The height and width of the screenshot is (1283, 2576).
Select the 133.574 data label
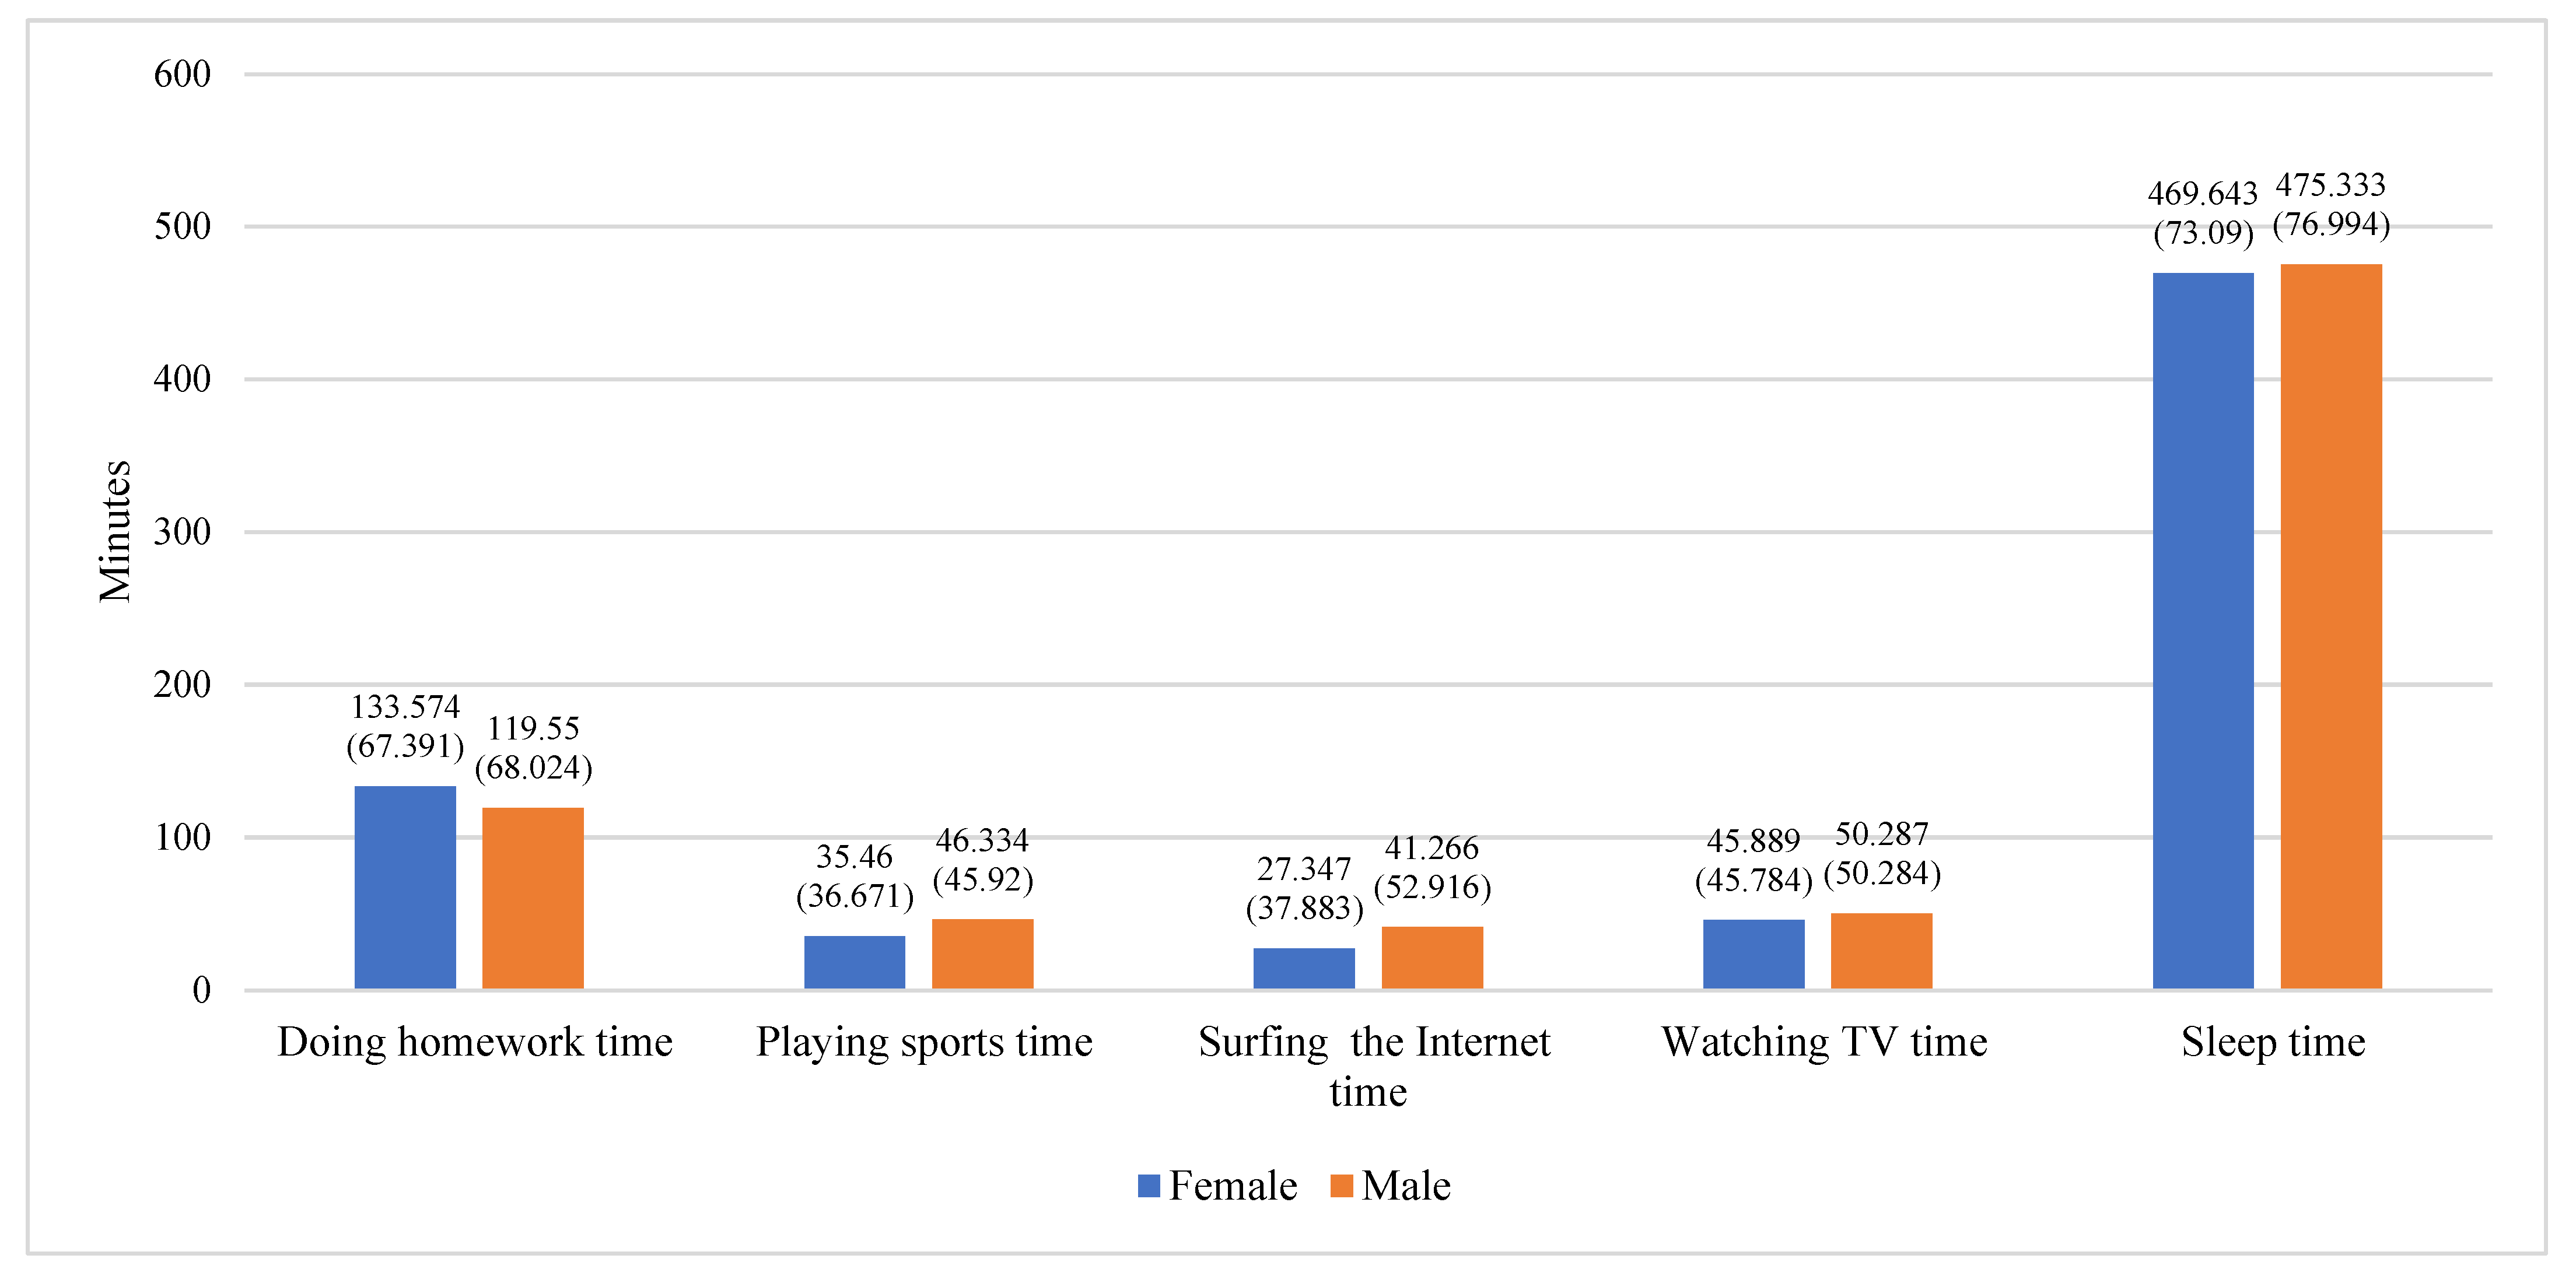click(405, 707)
